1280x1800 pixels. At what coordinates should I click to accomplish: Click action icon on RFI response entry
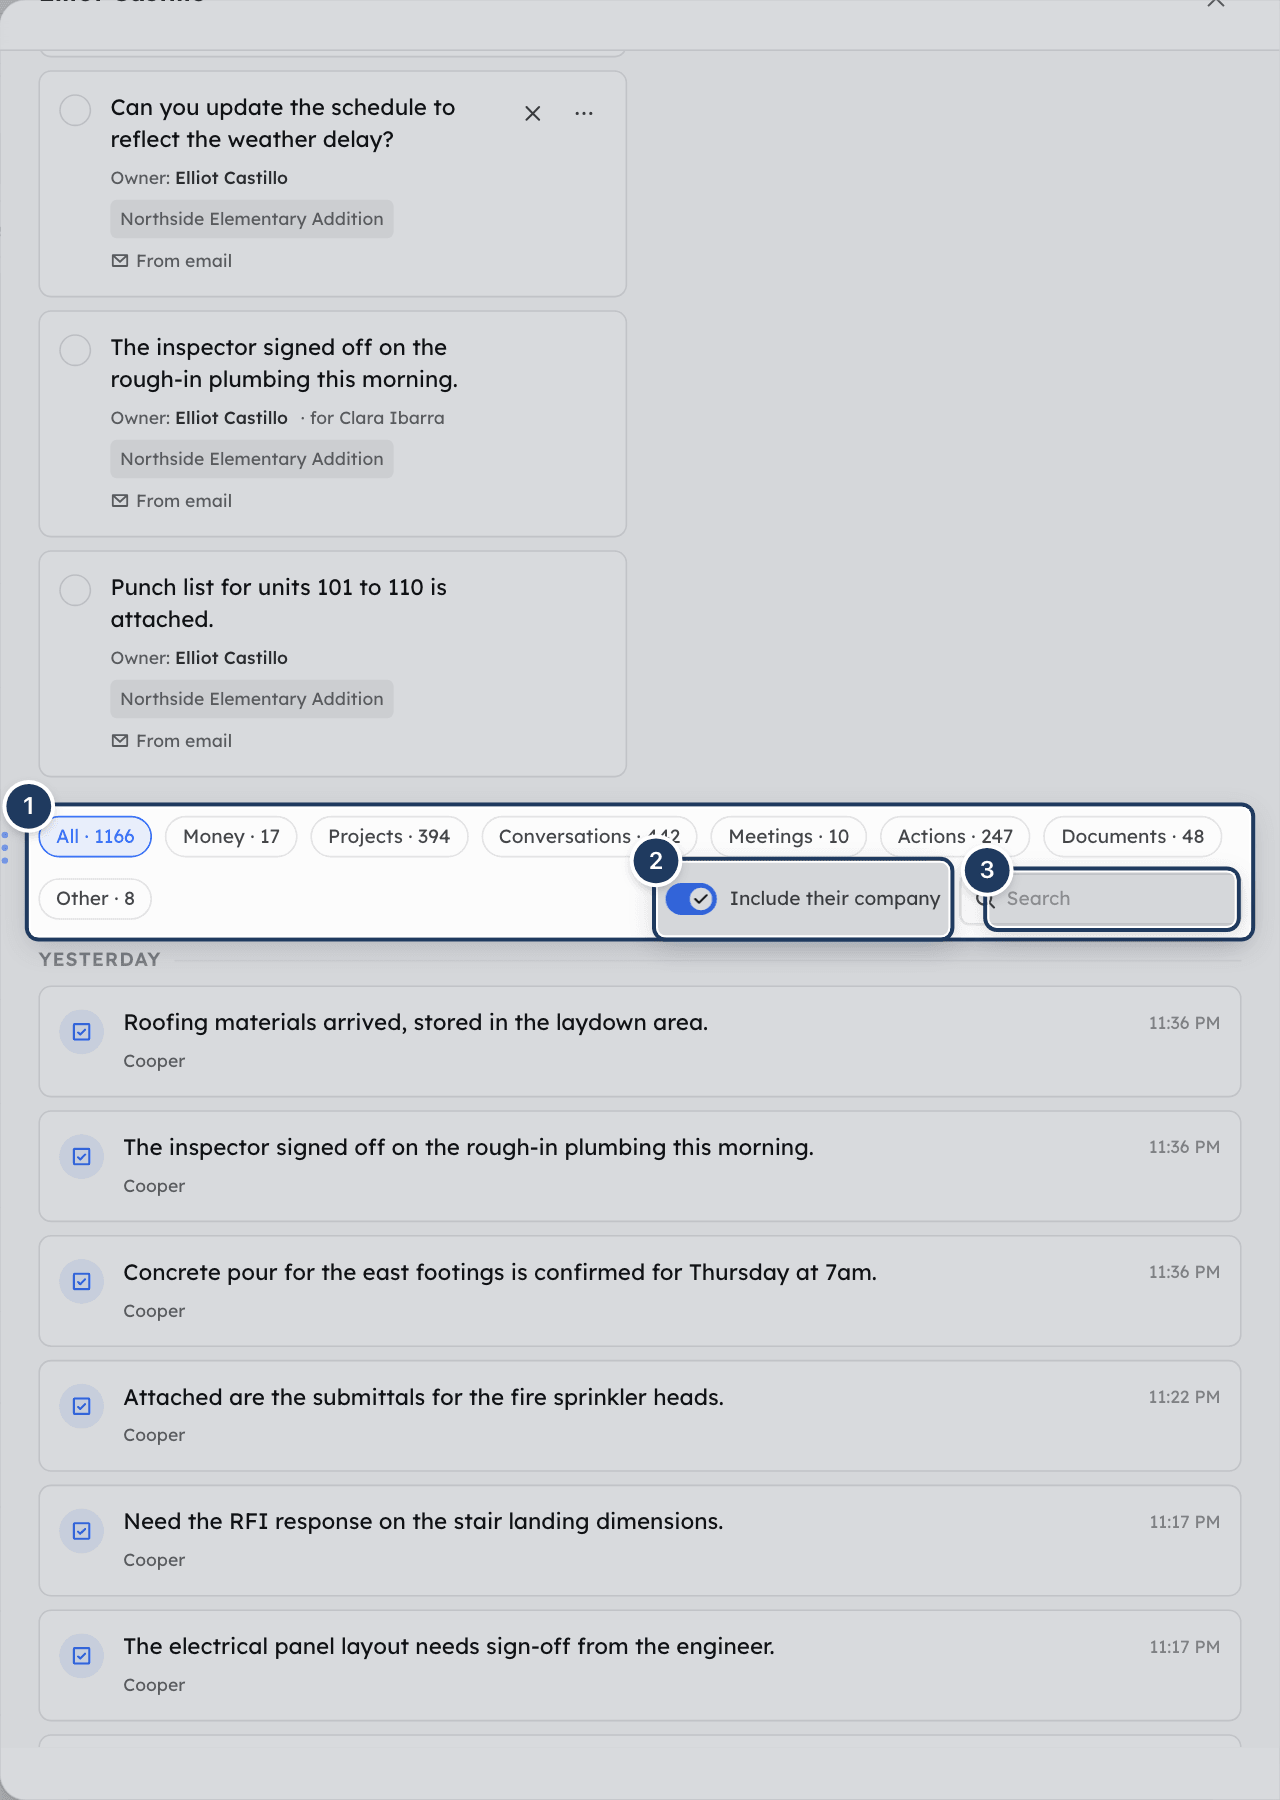tap(82, 1531)
